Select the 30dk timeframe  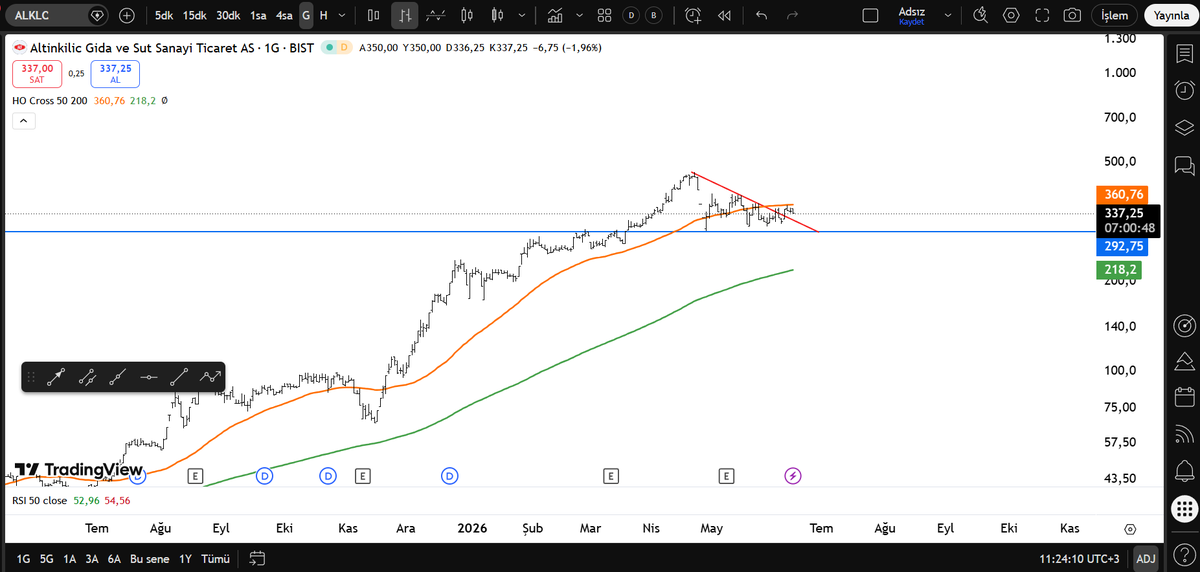click(x=228, y=15)
